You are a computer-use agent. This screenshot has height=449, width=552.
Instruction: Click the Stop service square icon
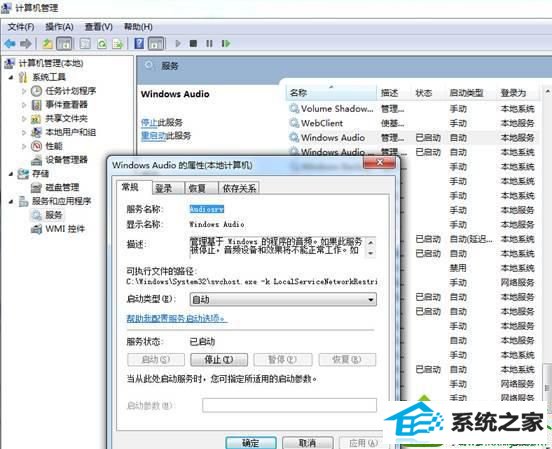pyautogui.click(x=193, y=43)
